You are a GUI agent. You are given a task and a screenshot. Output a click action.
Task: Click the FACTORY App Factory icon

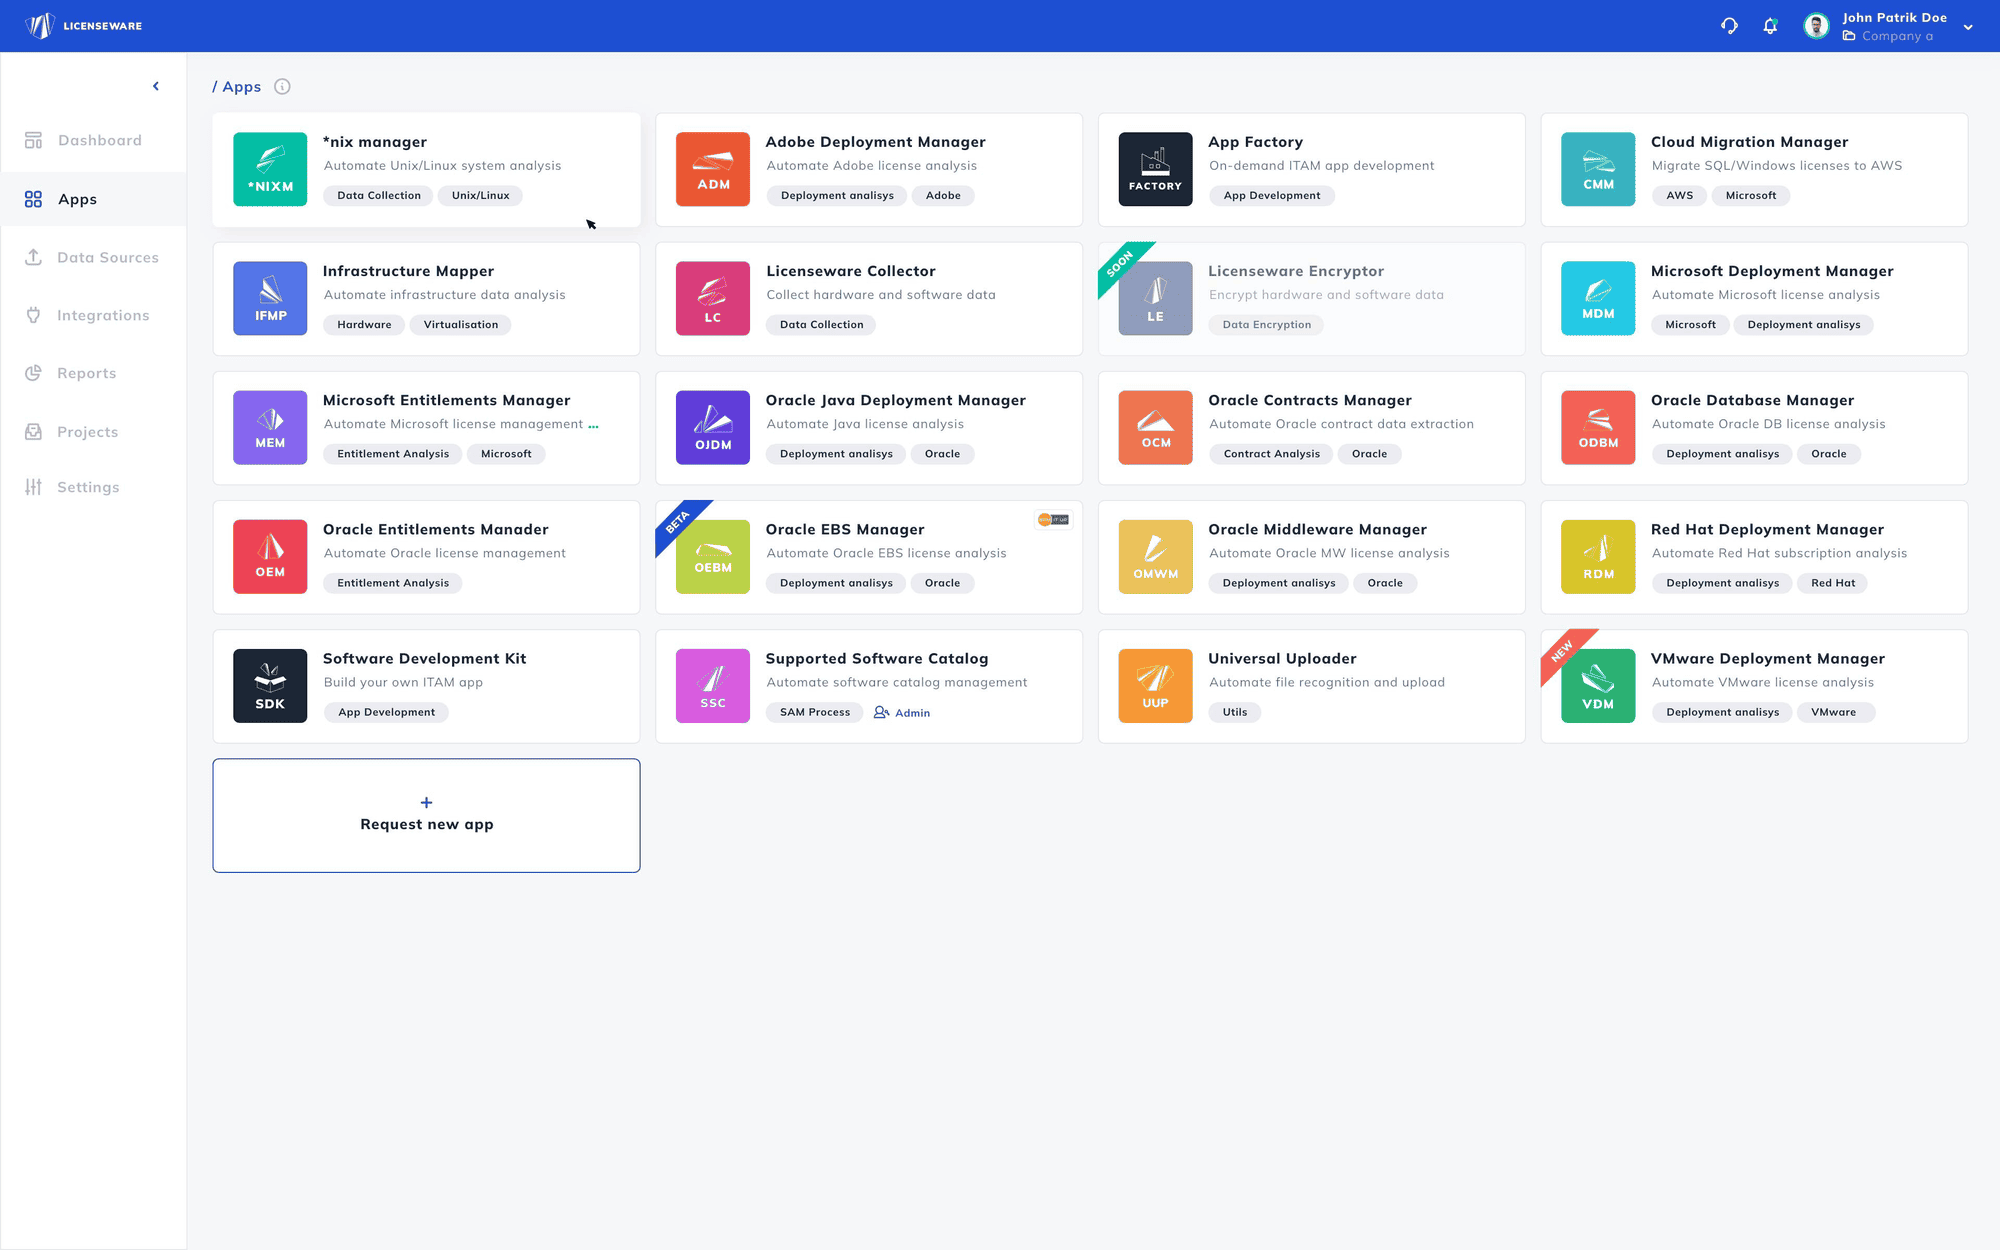click(x=1155, y=169)
